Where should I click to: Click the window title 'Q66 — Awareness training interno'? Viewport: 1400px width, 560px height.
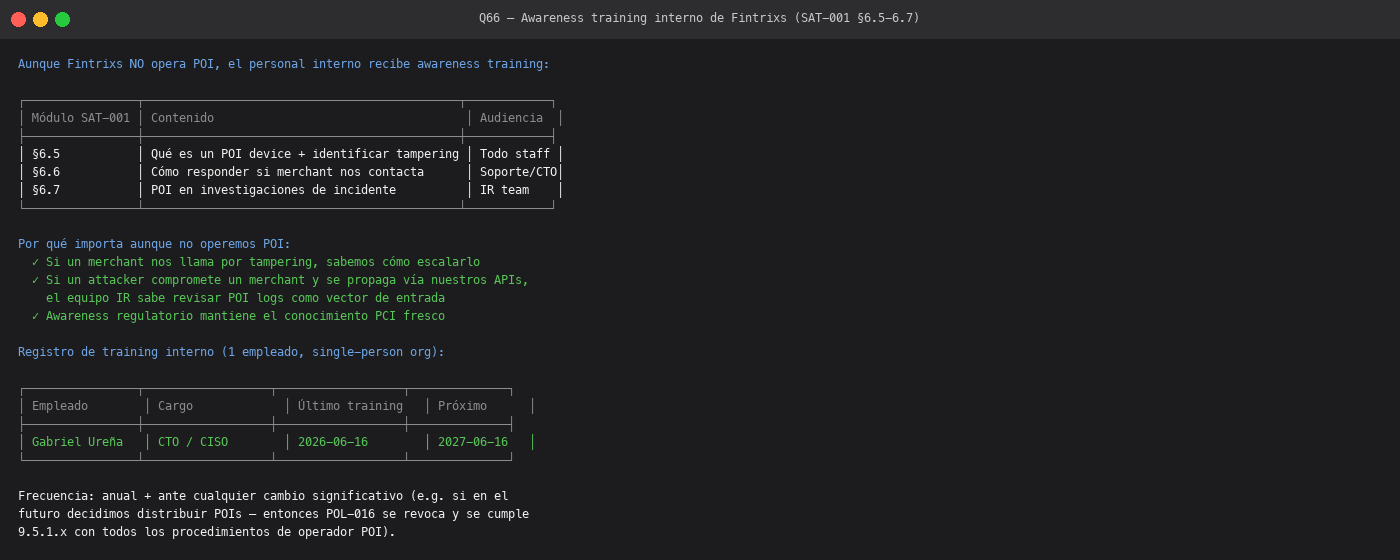(x=699, y=18)
